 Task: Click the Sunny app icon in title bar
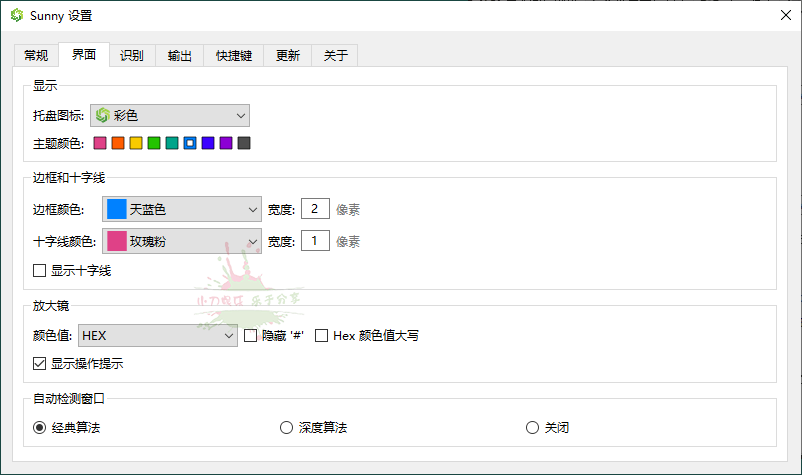click(x=16, y=15)
